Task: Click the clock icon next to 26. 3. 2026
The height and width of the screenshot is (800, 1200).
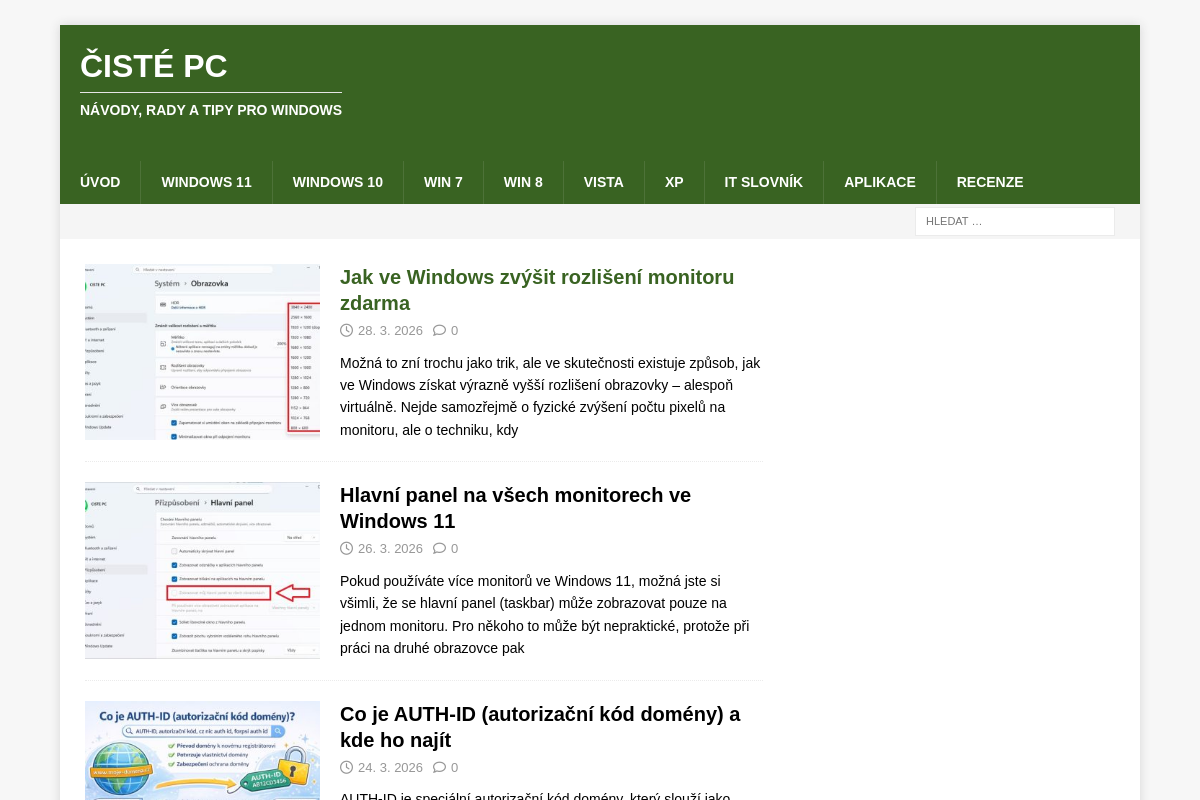Action: pos(347,548)
